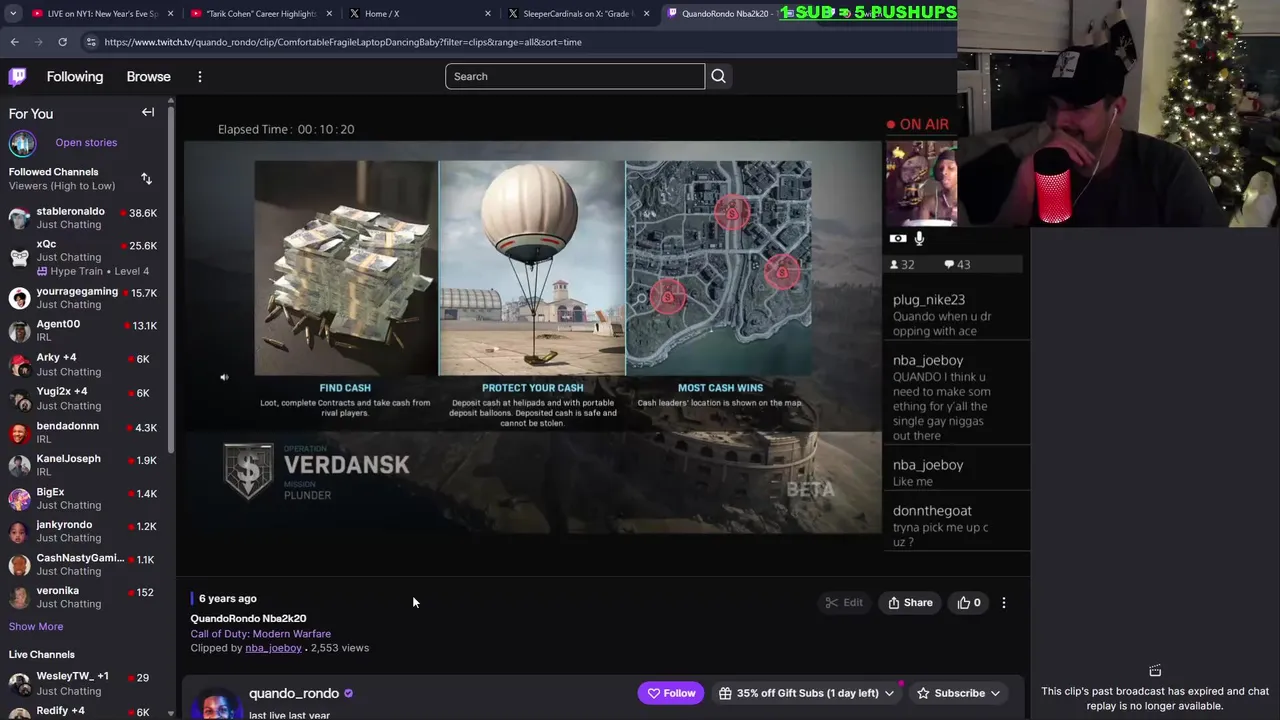Switch to the Home / X browser tab
This screenshot has height=720, width=1280.
pyautogui.click(x=418, y=14)
